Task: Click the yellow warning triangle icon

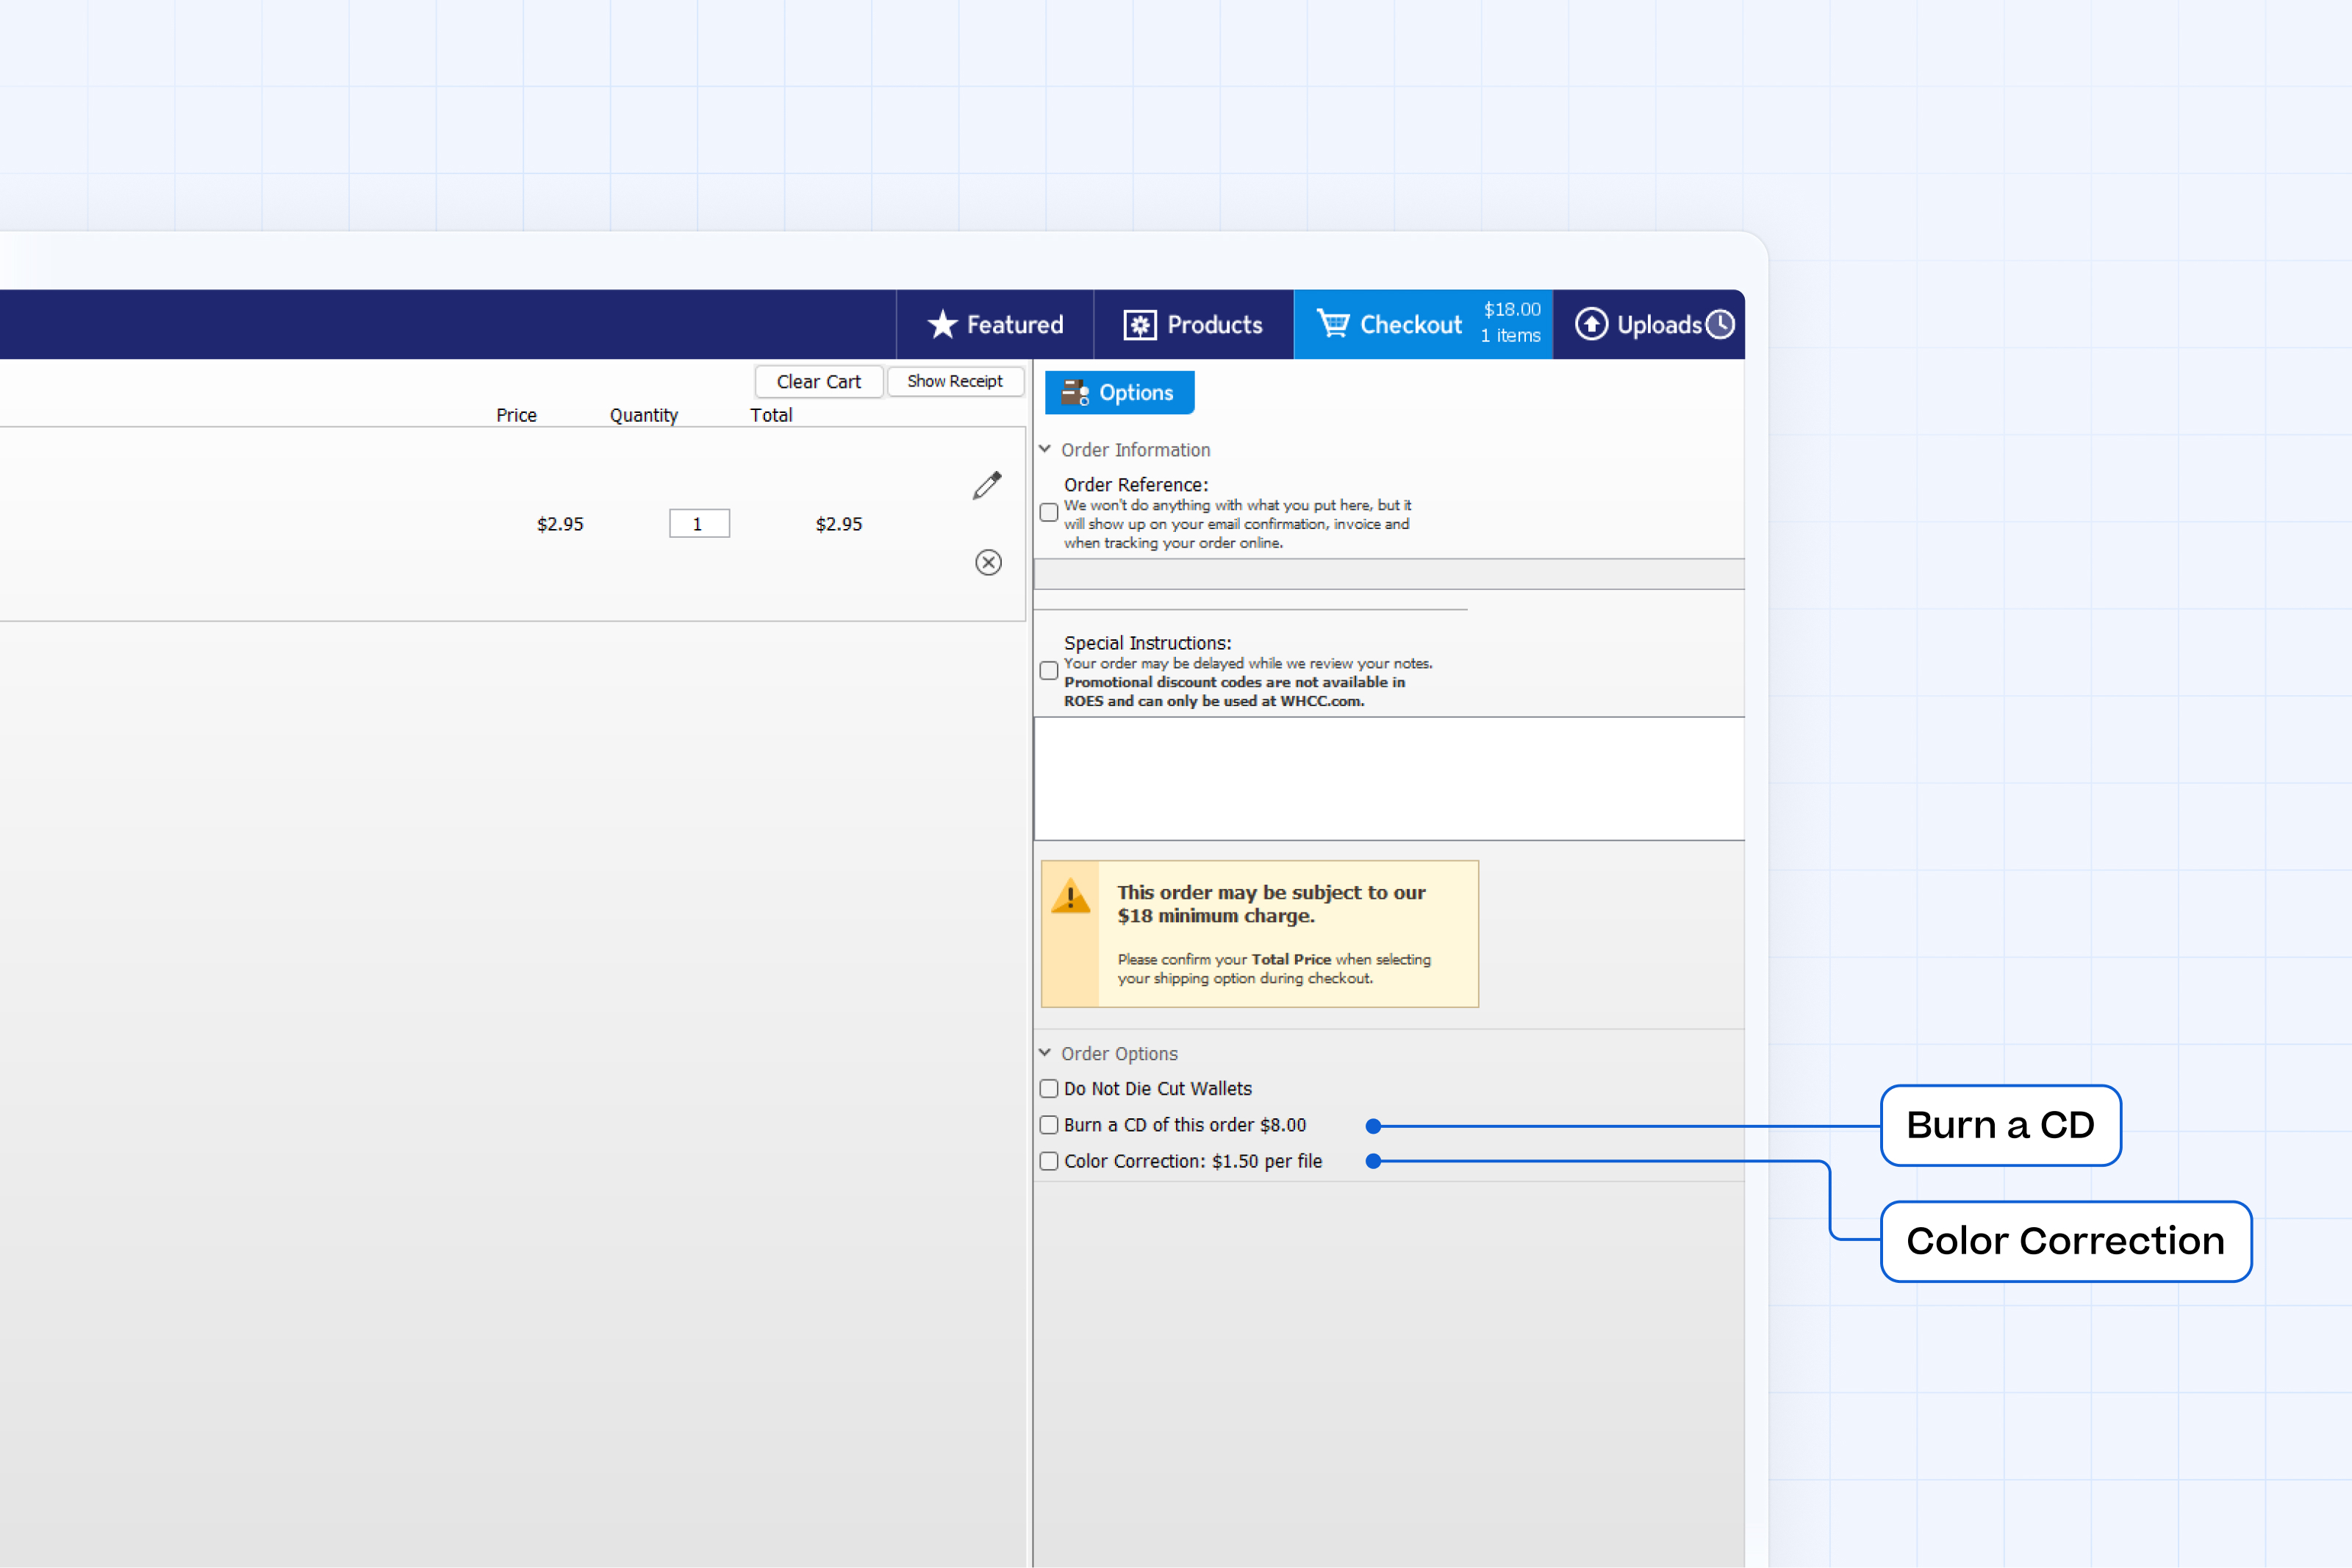Action: click(1070, 896)
